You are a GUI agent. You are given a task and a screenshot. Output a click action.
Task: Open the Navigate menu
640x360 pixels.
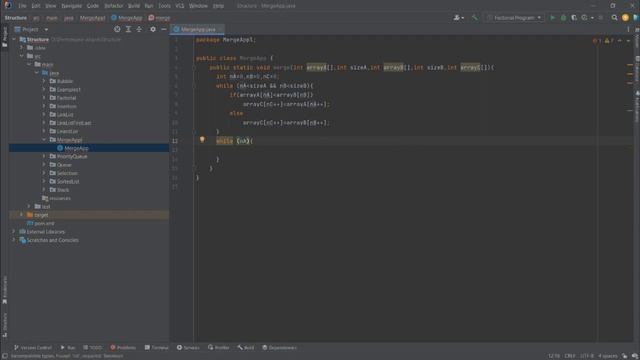click(71, 6)
